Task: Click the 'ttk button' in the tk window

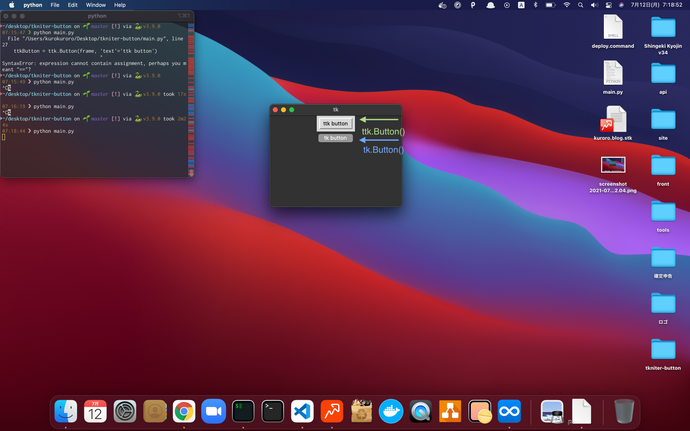Action: 335,124
